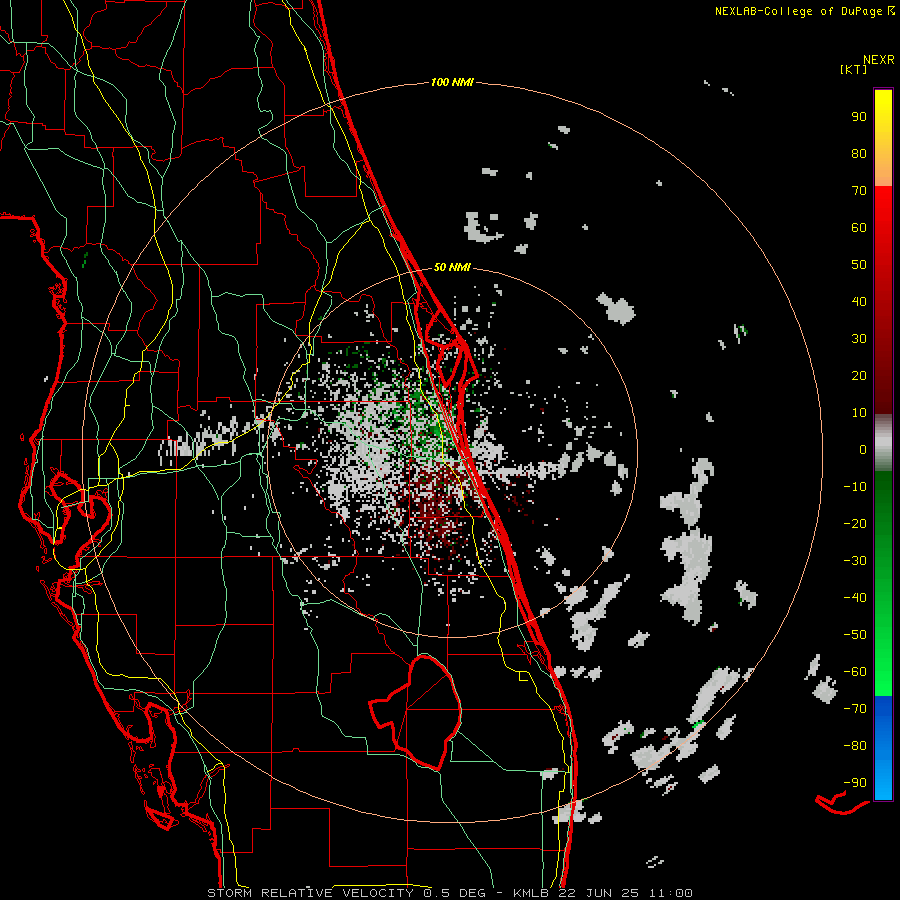Click the -60 value on velocity scale
900x900 pixels.
[855, 672]
